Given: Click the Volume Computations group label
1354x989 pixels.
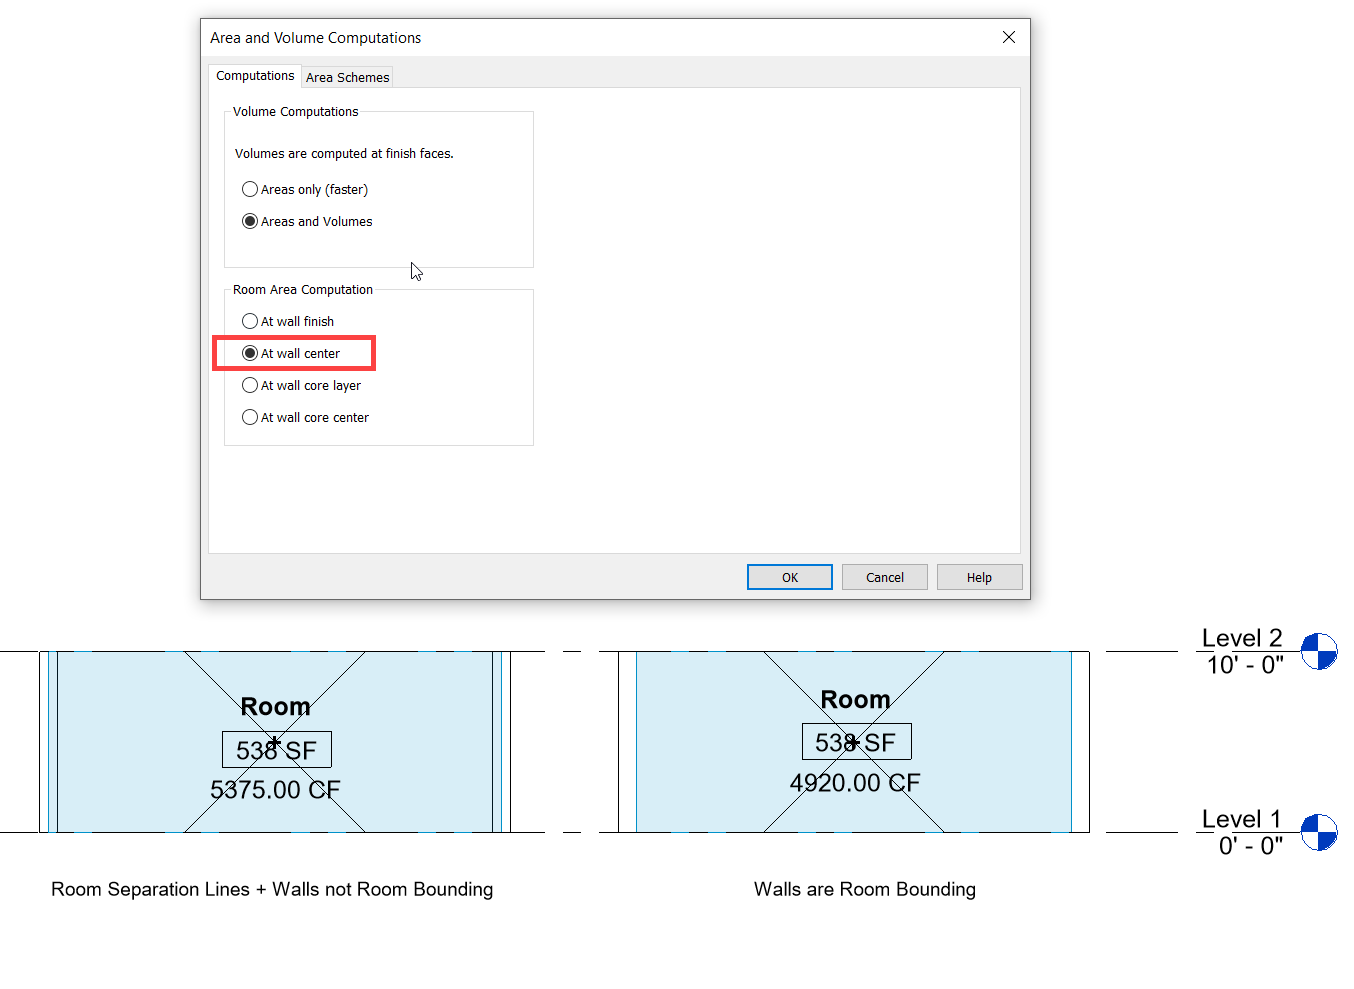Looking at the screenshot, I should [x=295, y=112].
